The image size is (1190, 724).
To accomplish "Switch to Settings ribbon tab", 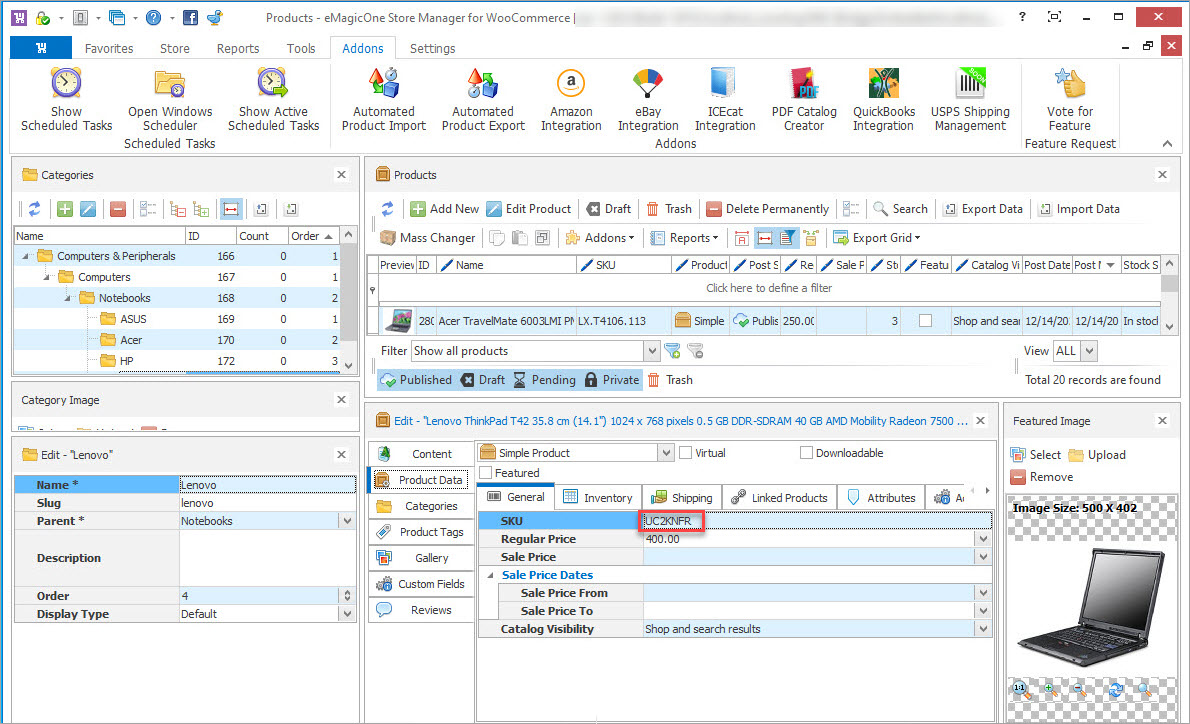I will [x=433, y=48].
